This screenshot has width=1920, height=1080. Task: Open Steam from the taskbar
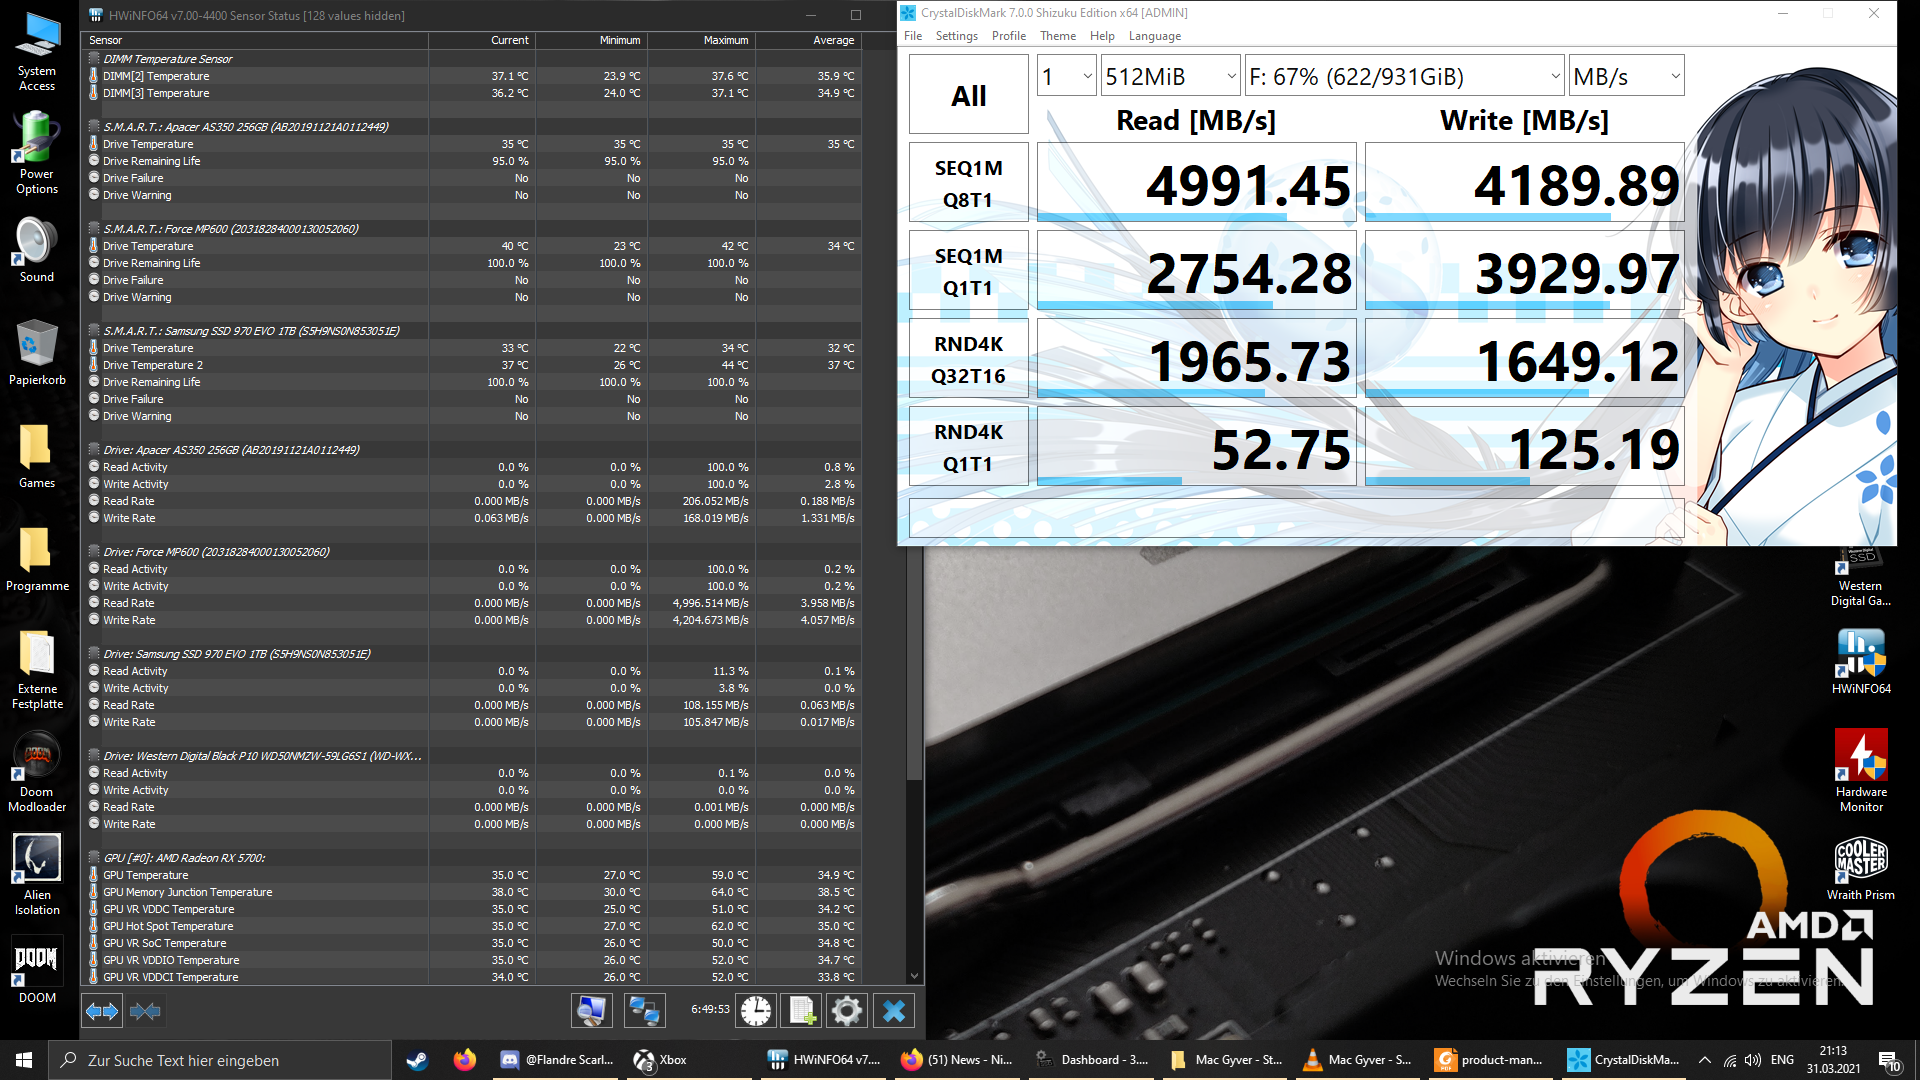[417, 1060]
